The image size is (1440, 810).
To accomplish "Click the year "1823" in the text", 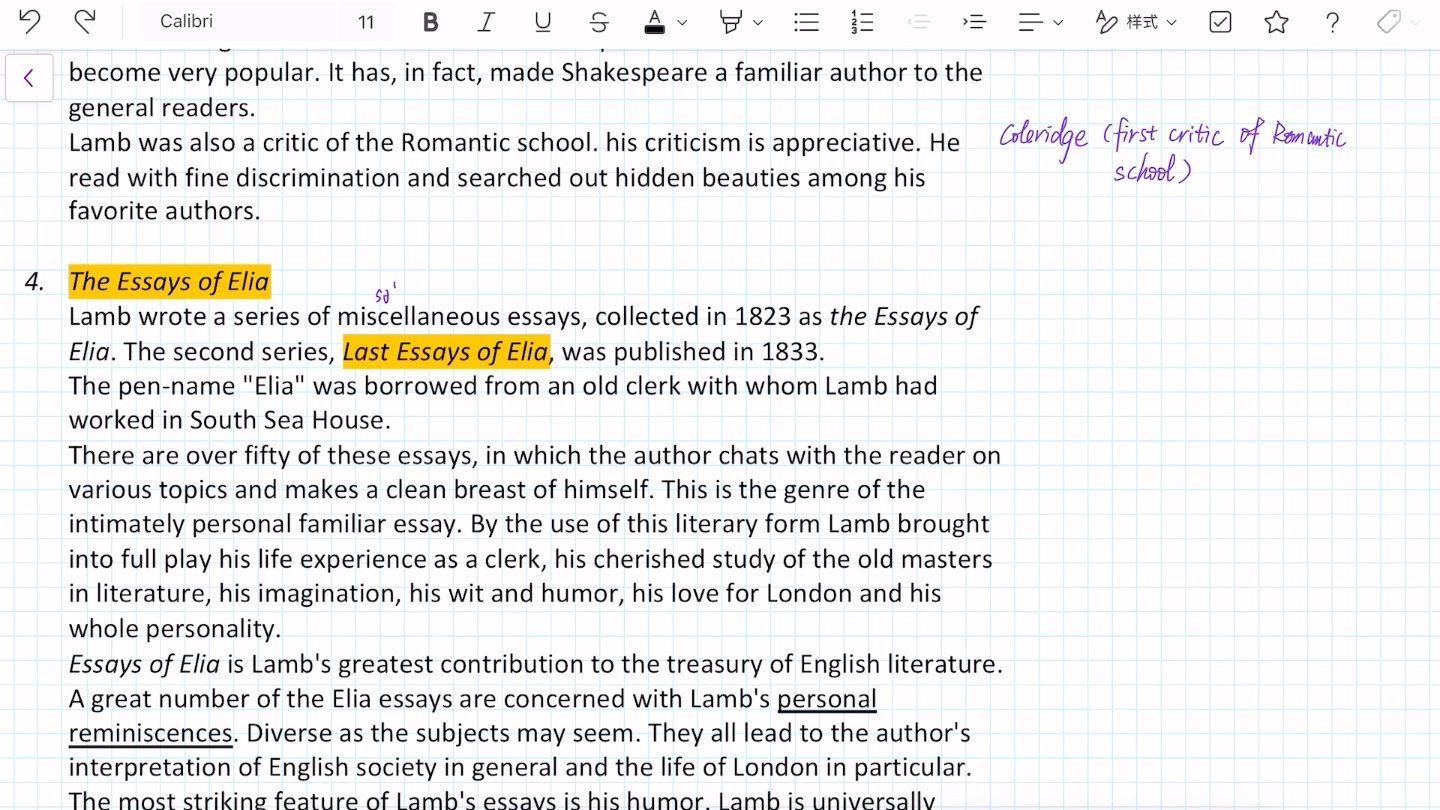I will tap(762, 317).
